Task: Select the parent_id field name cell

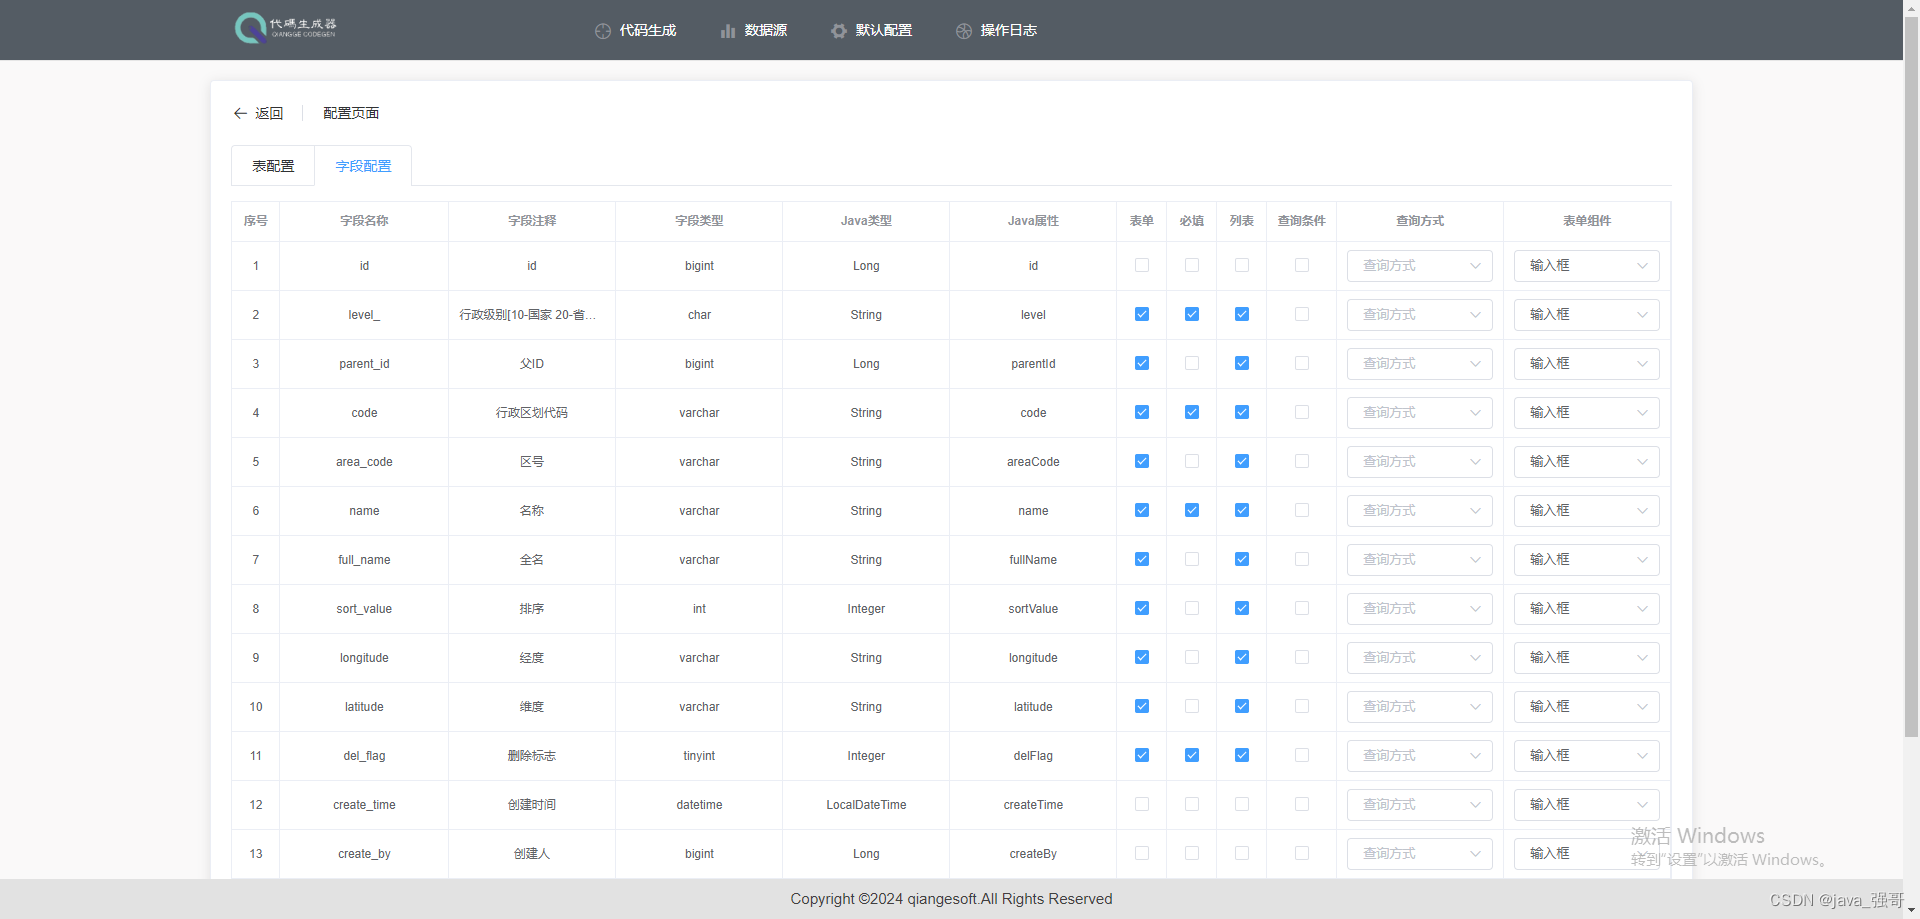Action: 364,364
